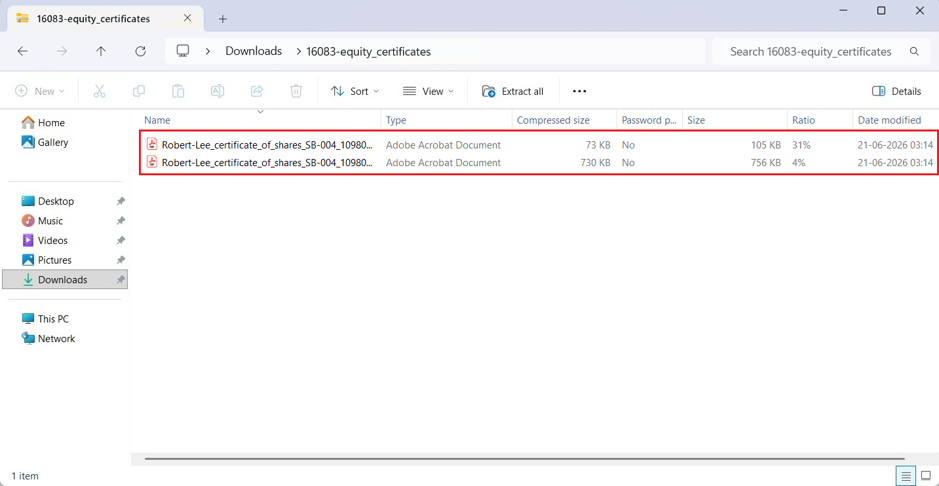Click 16083-equity_certificates breadcrumb

(x=368, y=51)
